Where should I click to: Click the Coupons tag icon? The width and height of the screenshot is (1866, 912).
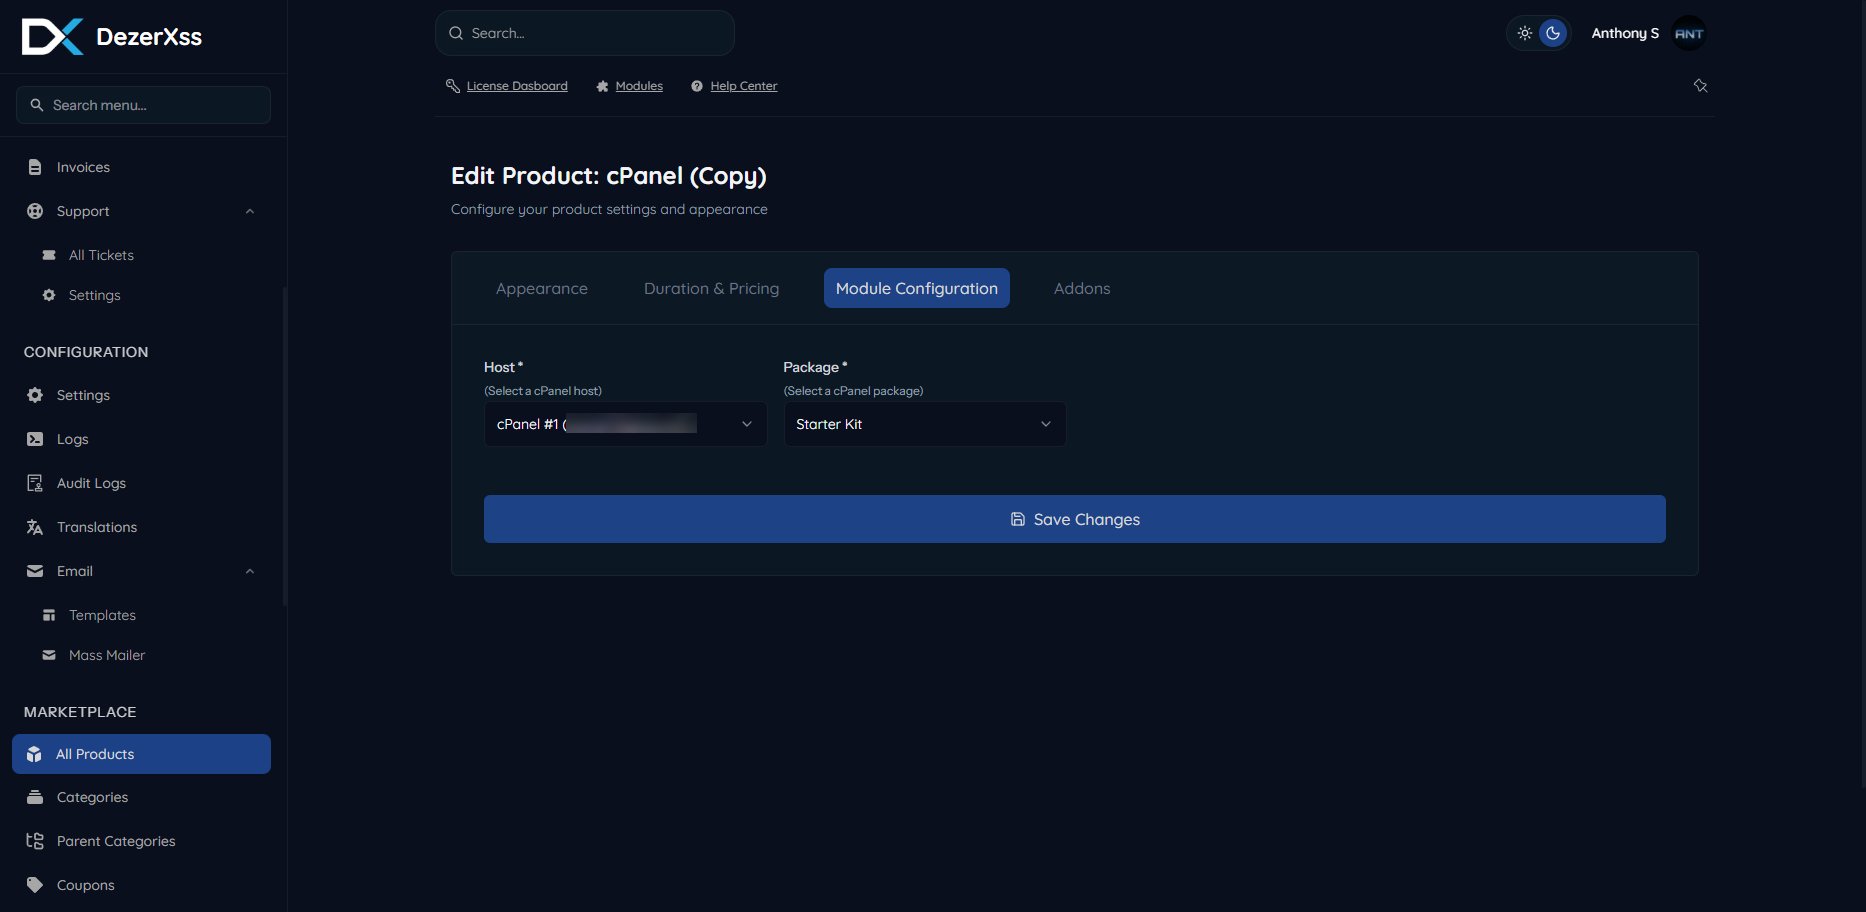(35, 885)
